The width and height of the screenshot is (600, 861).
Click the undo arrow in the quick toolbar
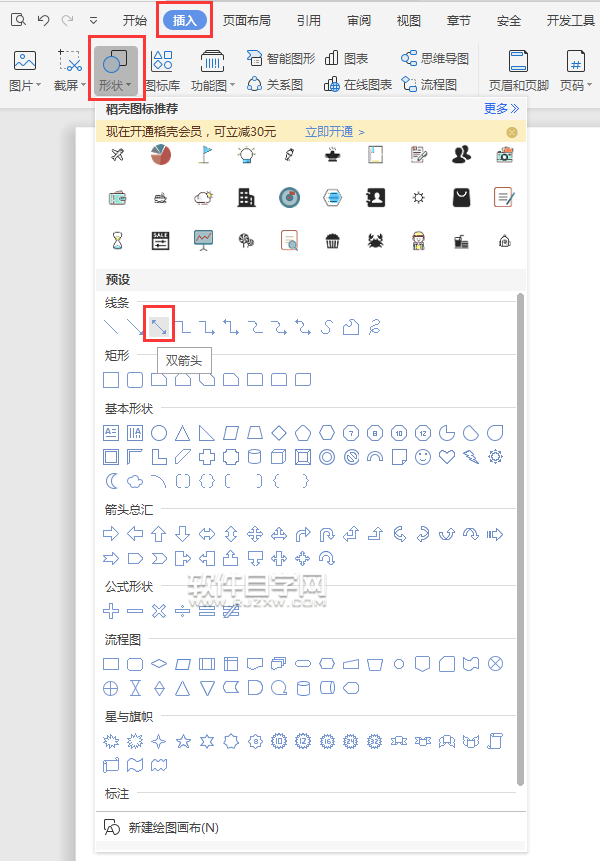[x=43, y=21]
